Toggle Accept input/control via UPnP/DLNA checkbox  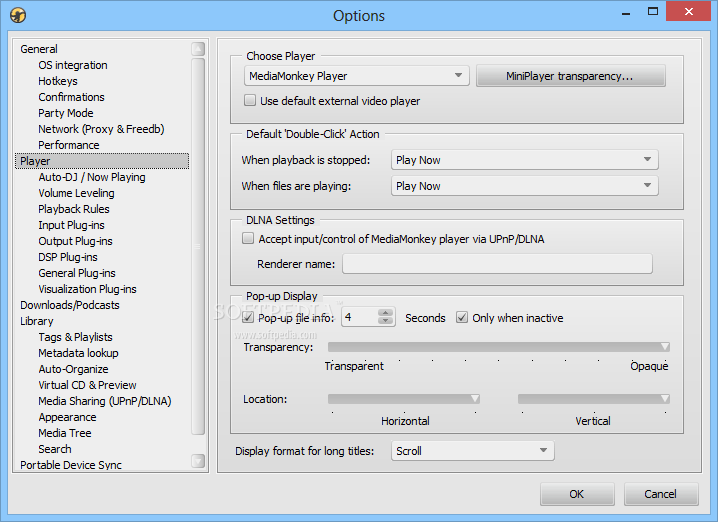248,238
